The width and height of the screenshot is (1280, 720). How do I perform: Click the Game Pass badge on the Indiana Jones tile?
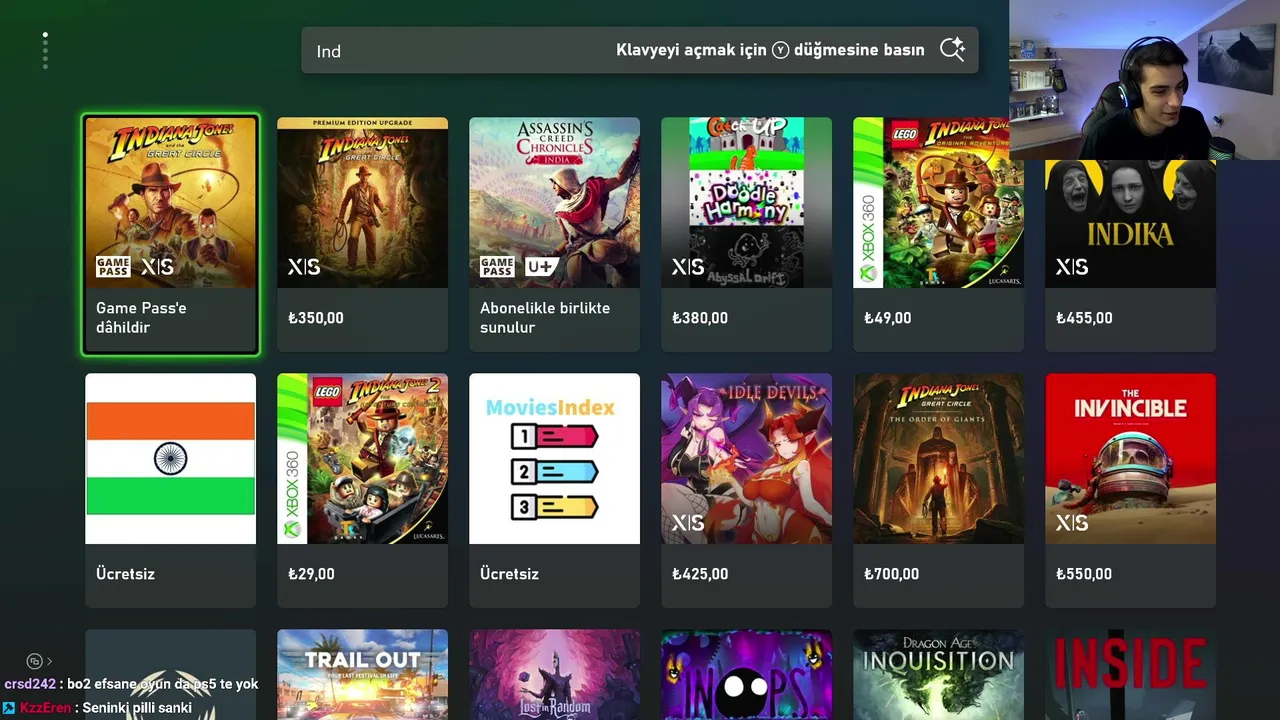tap(113, 267)
